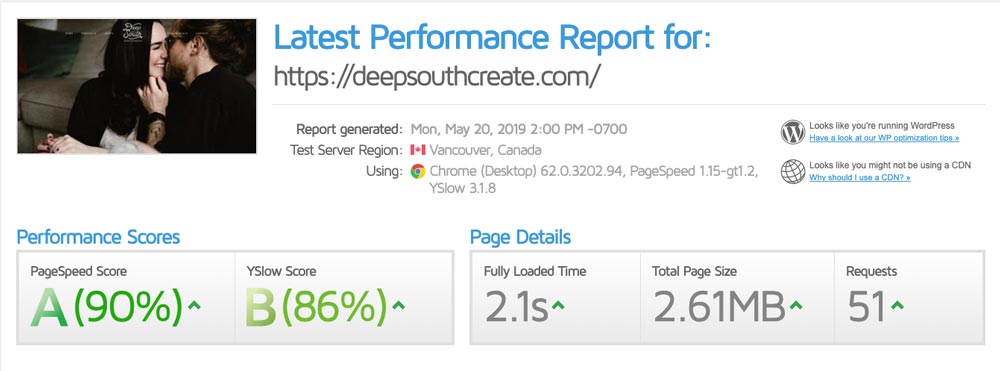The width and height of the screenshot is (1000, 371).
Task: Click the WordPress logo icon
Action: tap(793, 132)
